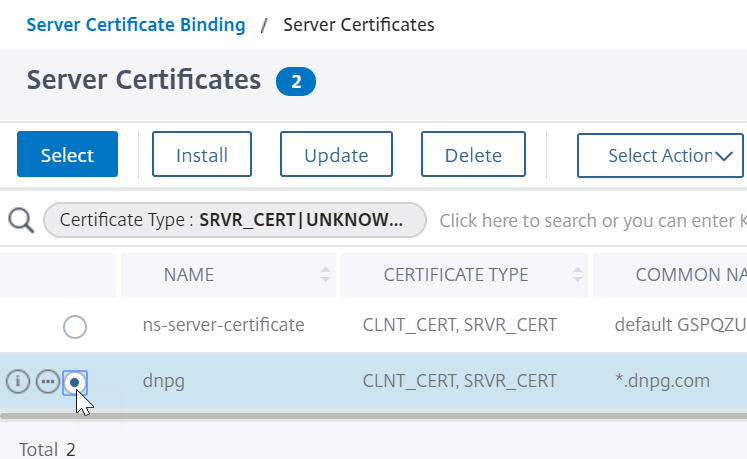Click the Server Certificates breadcrumb item
The width and height of the screenshot is (747, 459).
pos(359,25)
